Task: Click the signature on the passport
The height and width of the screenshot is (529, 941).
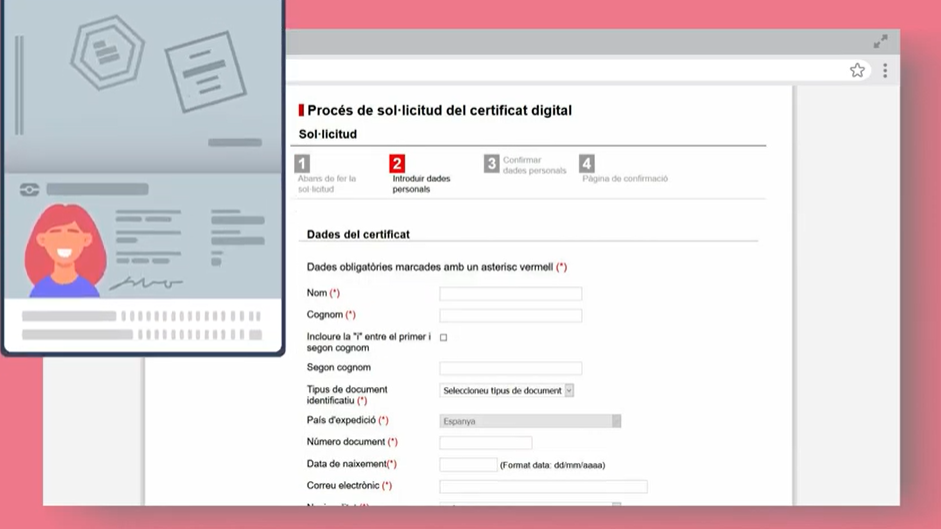Action: [x=145, y=284]
